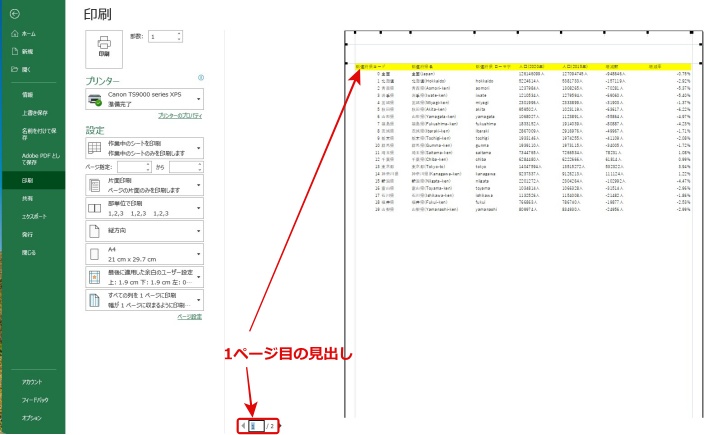Image resolution: width=720 pixels, height=435 pixels.
Task: Open フィードバック in the sidebar
Action: 33,400
